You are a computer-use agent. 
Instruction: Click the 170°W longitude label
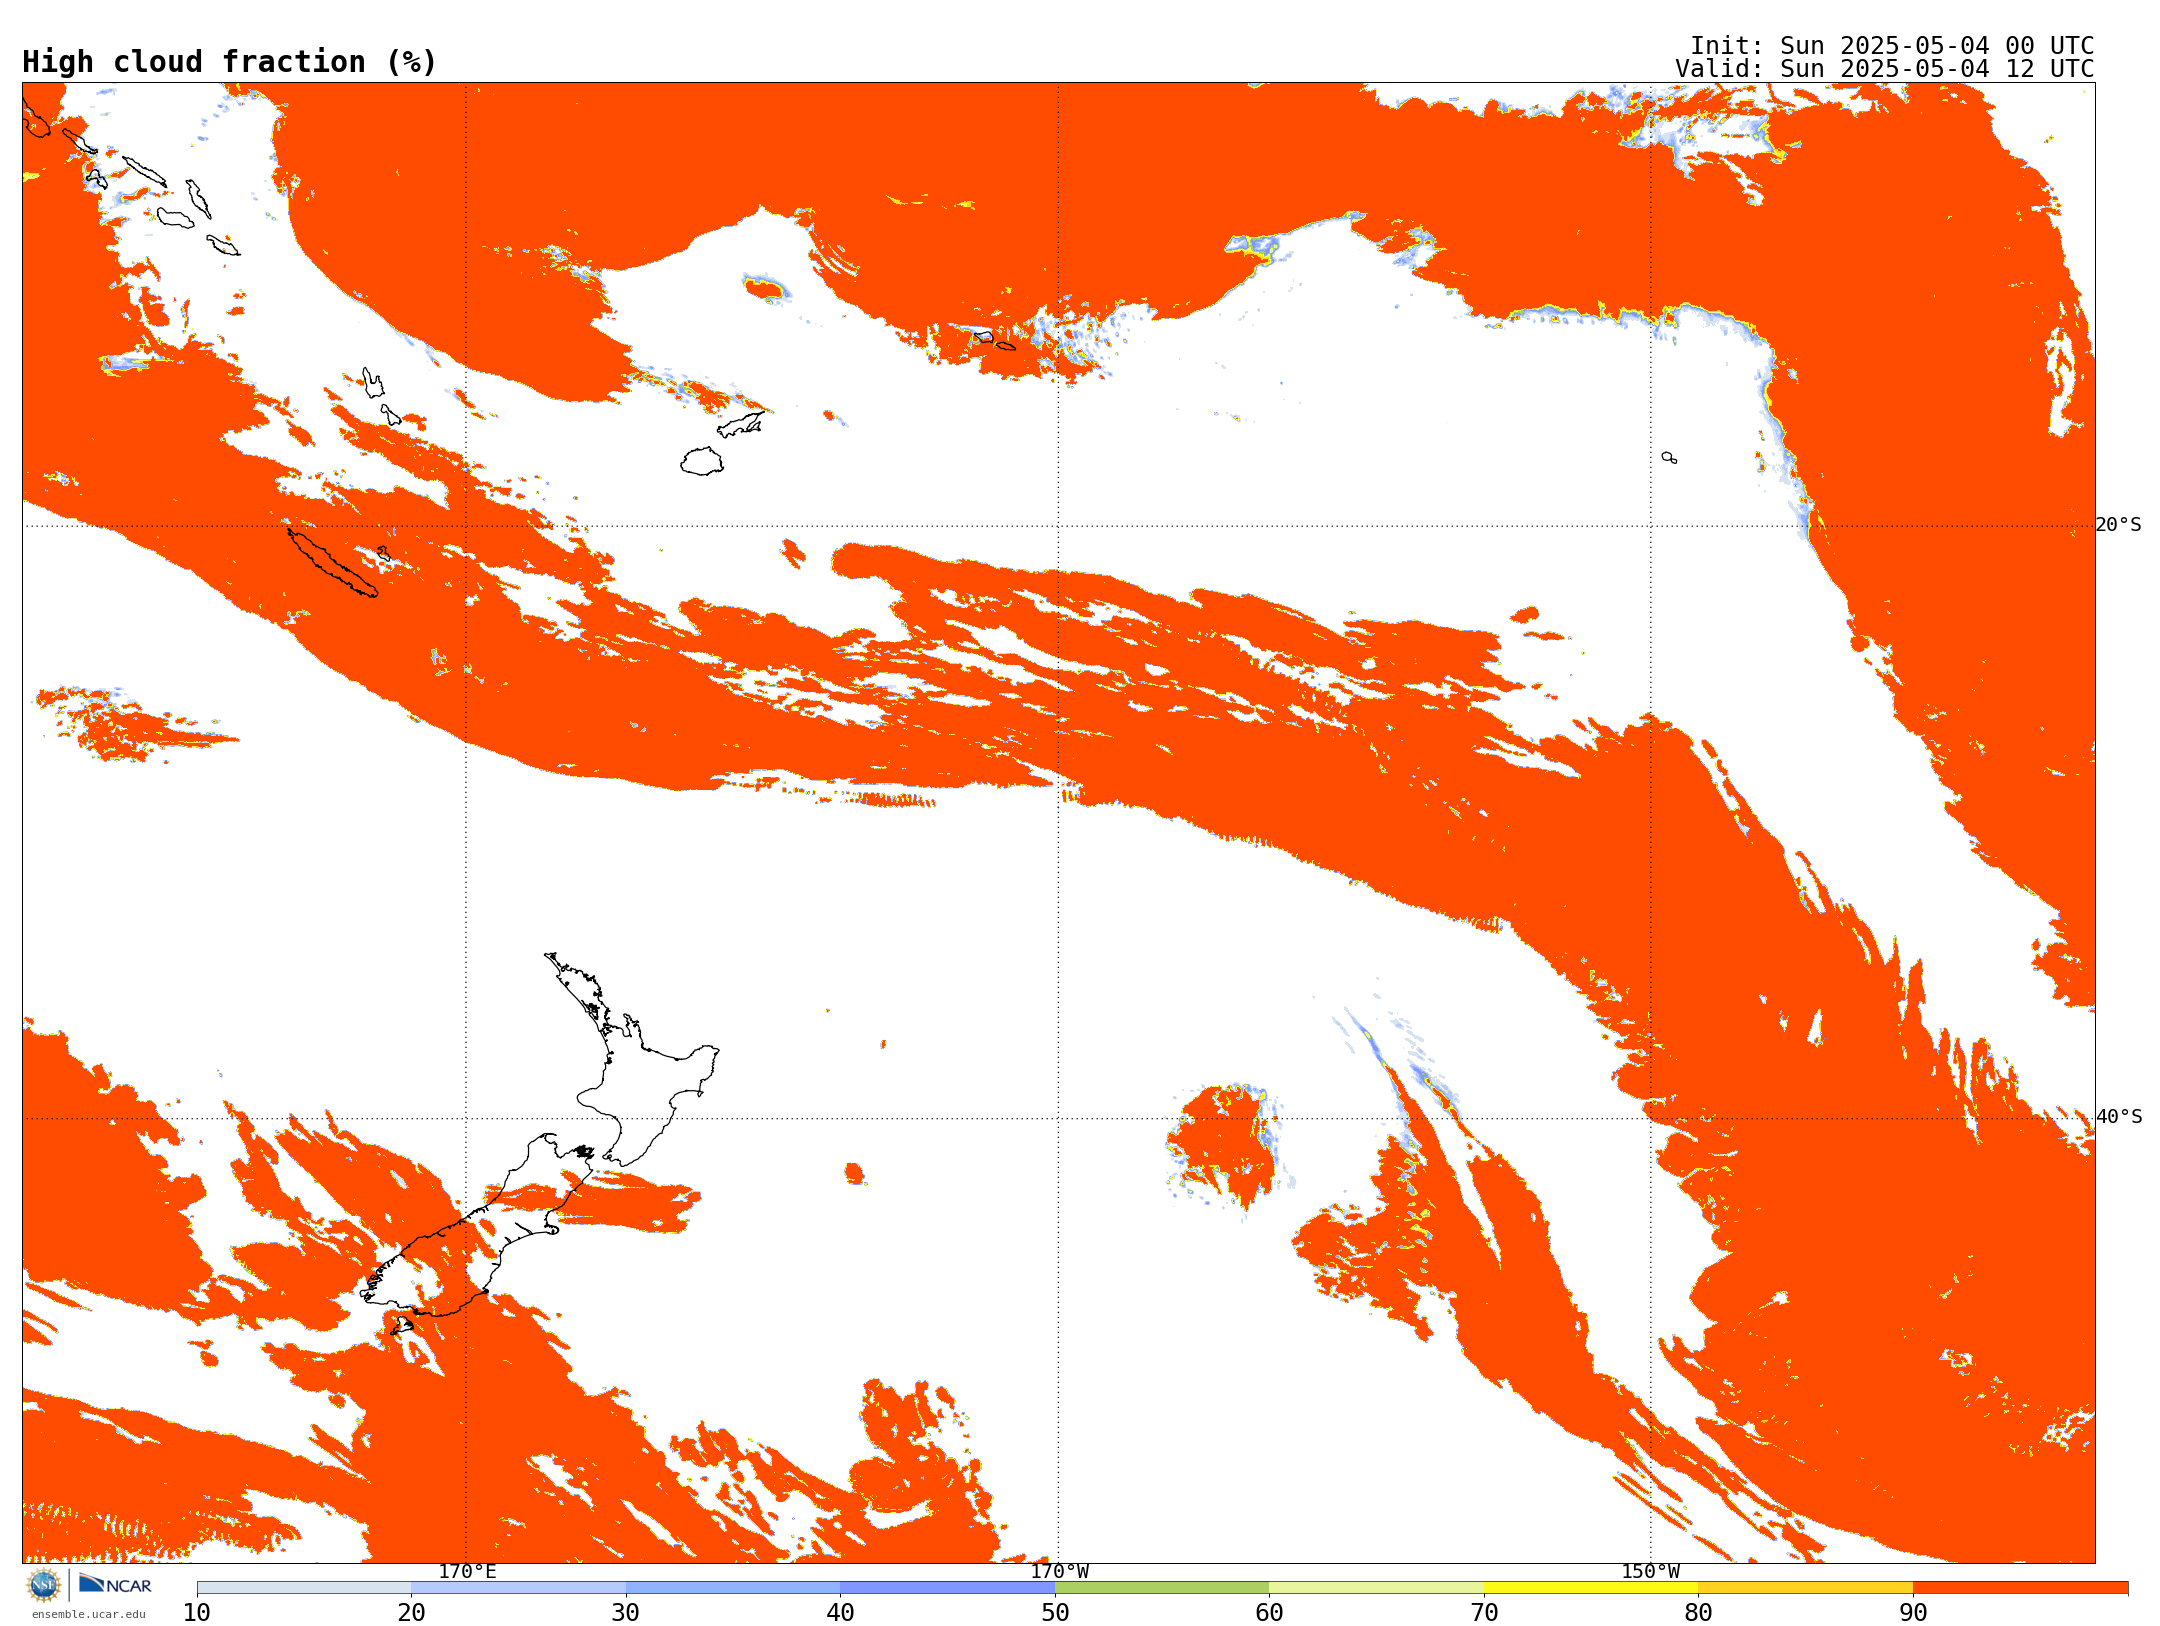pos(1059,1572)
